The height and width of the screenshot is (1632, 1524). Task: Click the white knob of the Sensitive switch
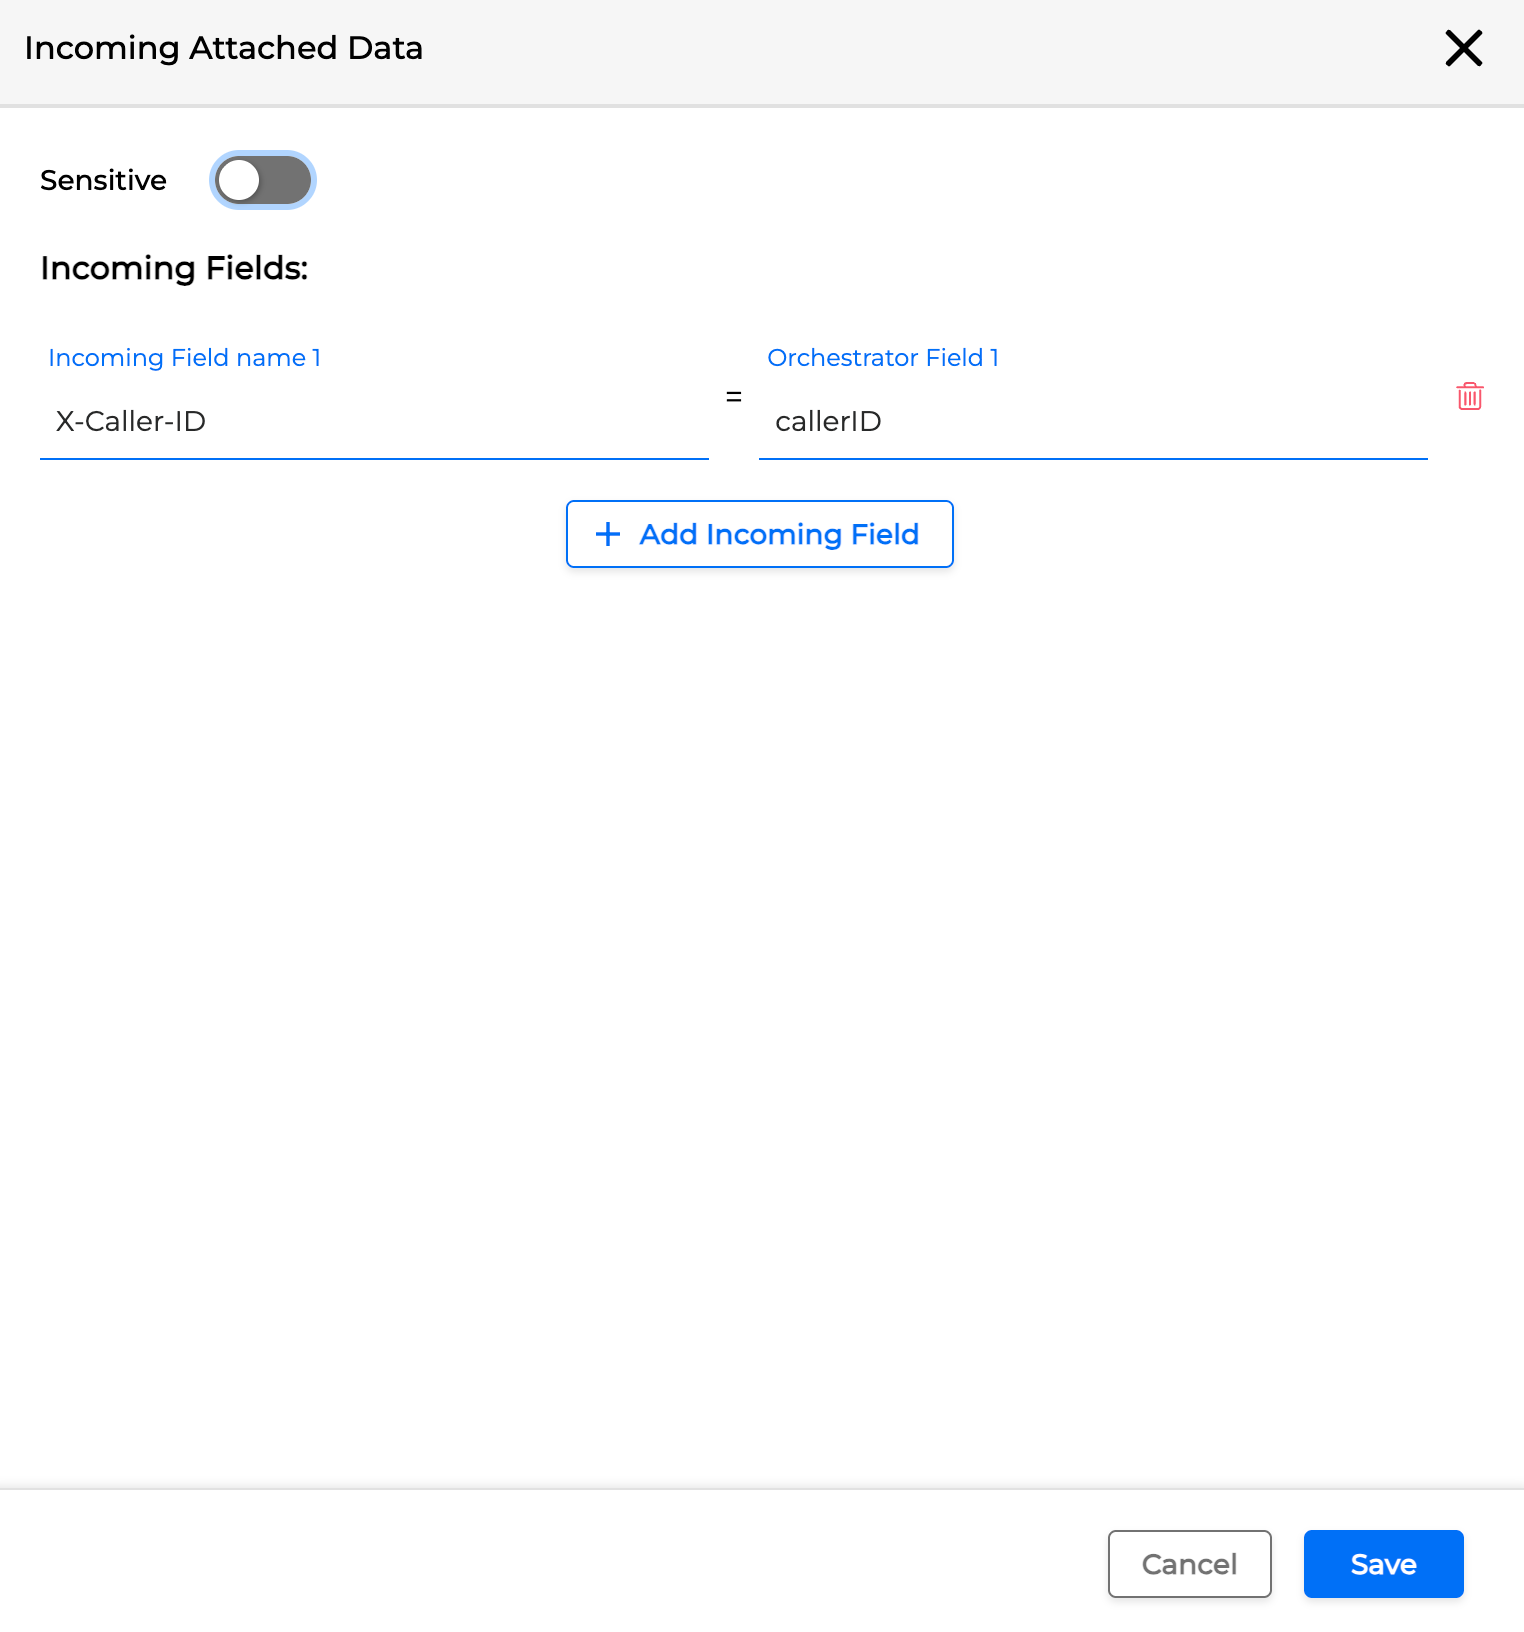pyautogui.click(x=240, y=181)
